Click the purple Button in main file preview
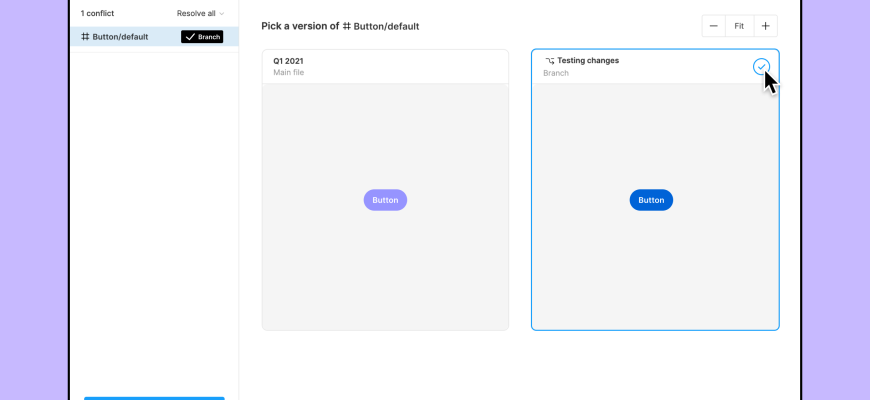Viewport: 870px width, 400px height. pos(385,200)
